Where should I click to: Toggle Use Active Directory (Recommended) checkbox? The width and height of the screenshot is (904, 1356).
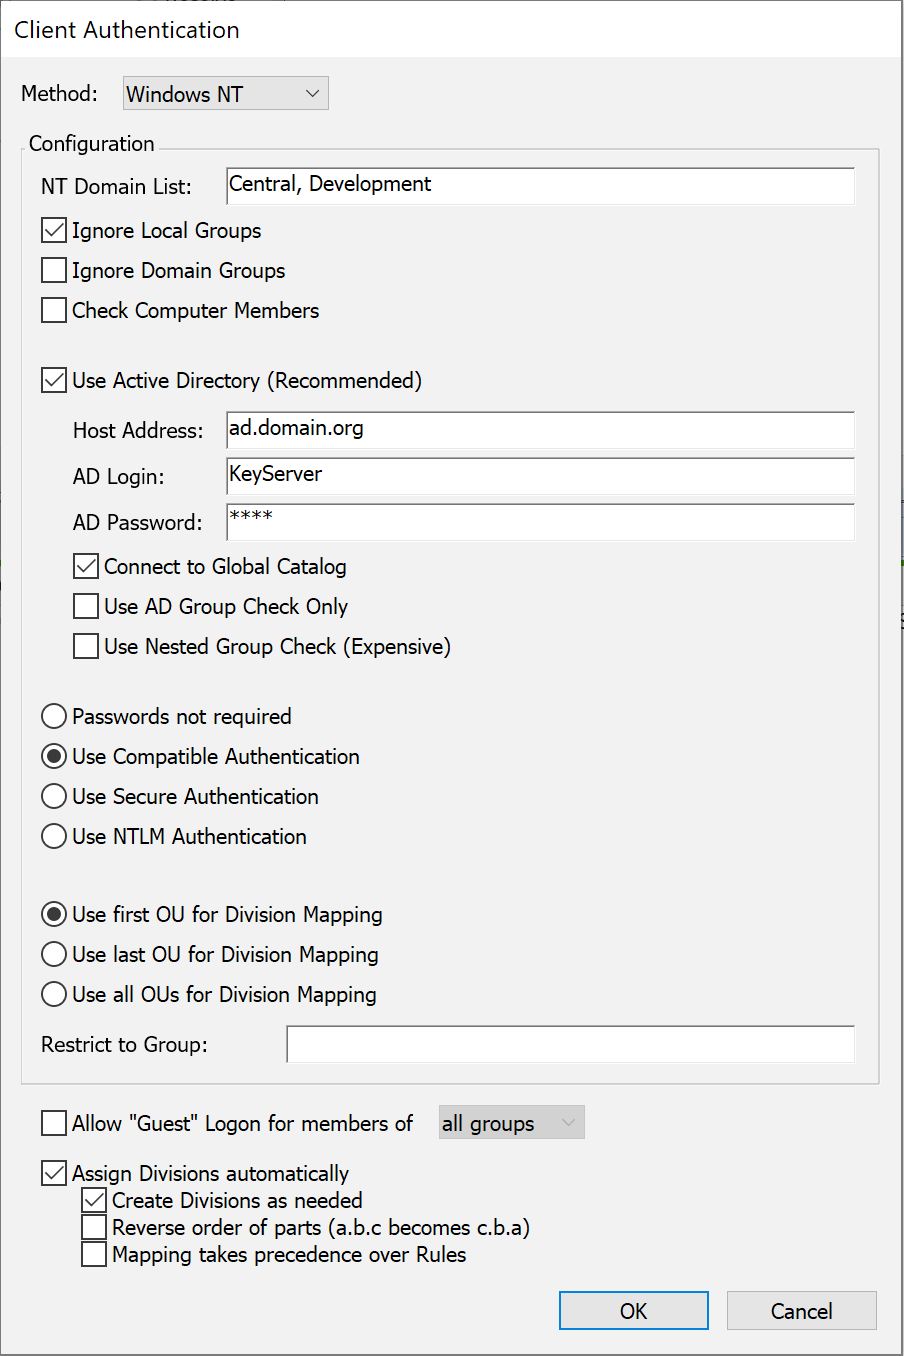[54, 381]
